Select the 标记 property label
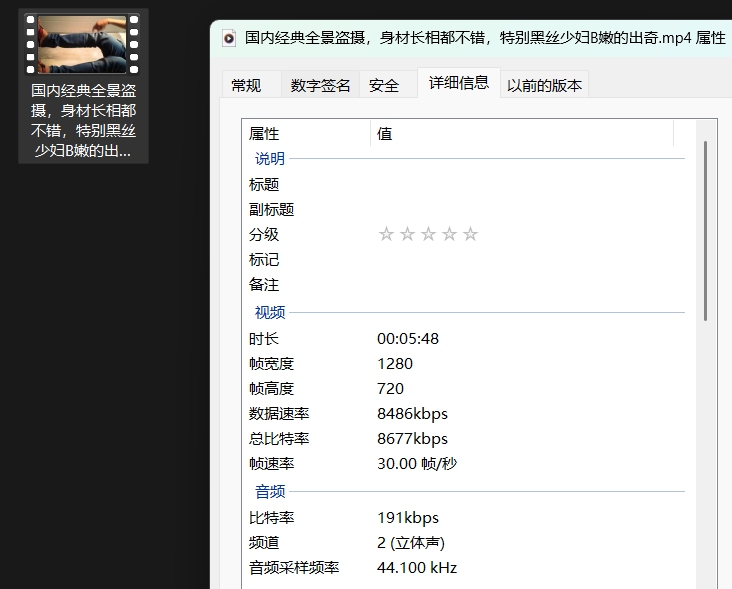Image resolution: width=732 pixels, height=589 pixels. click(x=264, y=259)
